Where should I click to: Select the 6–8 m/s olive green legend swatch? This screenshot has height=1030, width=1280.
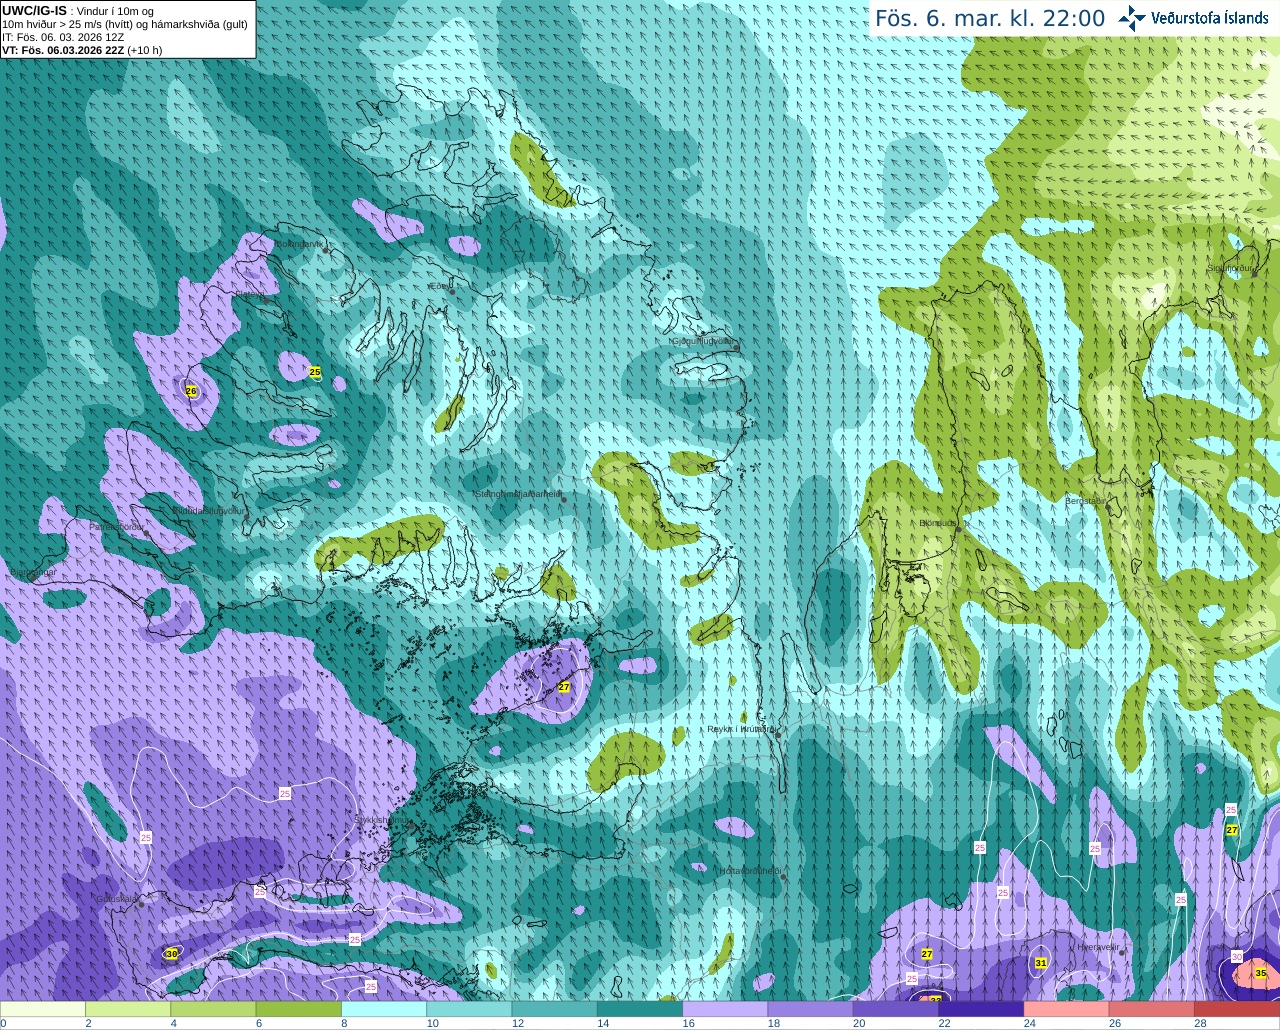pos(298,1009)
